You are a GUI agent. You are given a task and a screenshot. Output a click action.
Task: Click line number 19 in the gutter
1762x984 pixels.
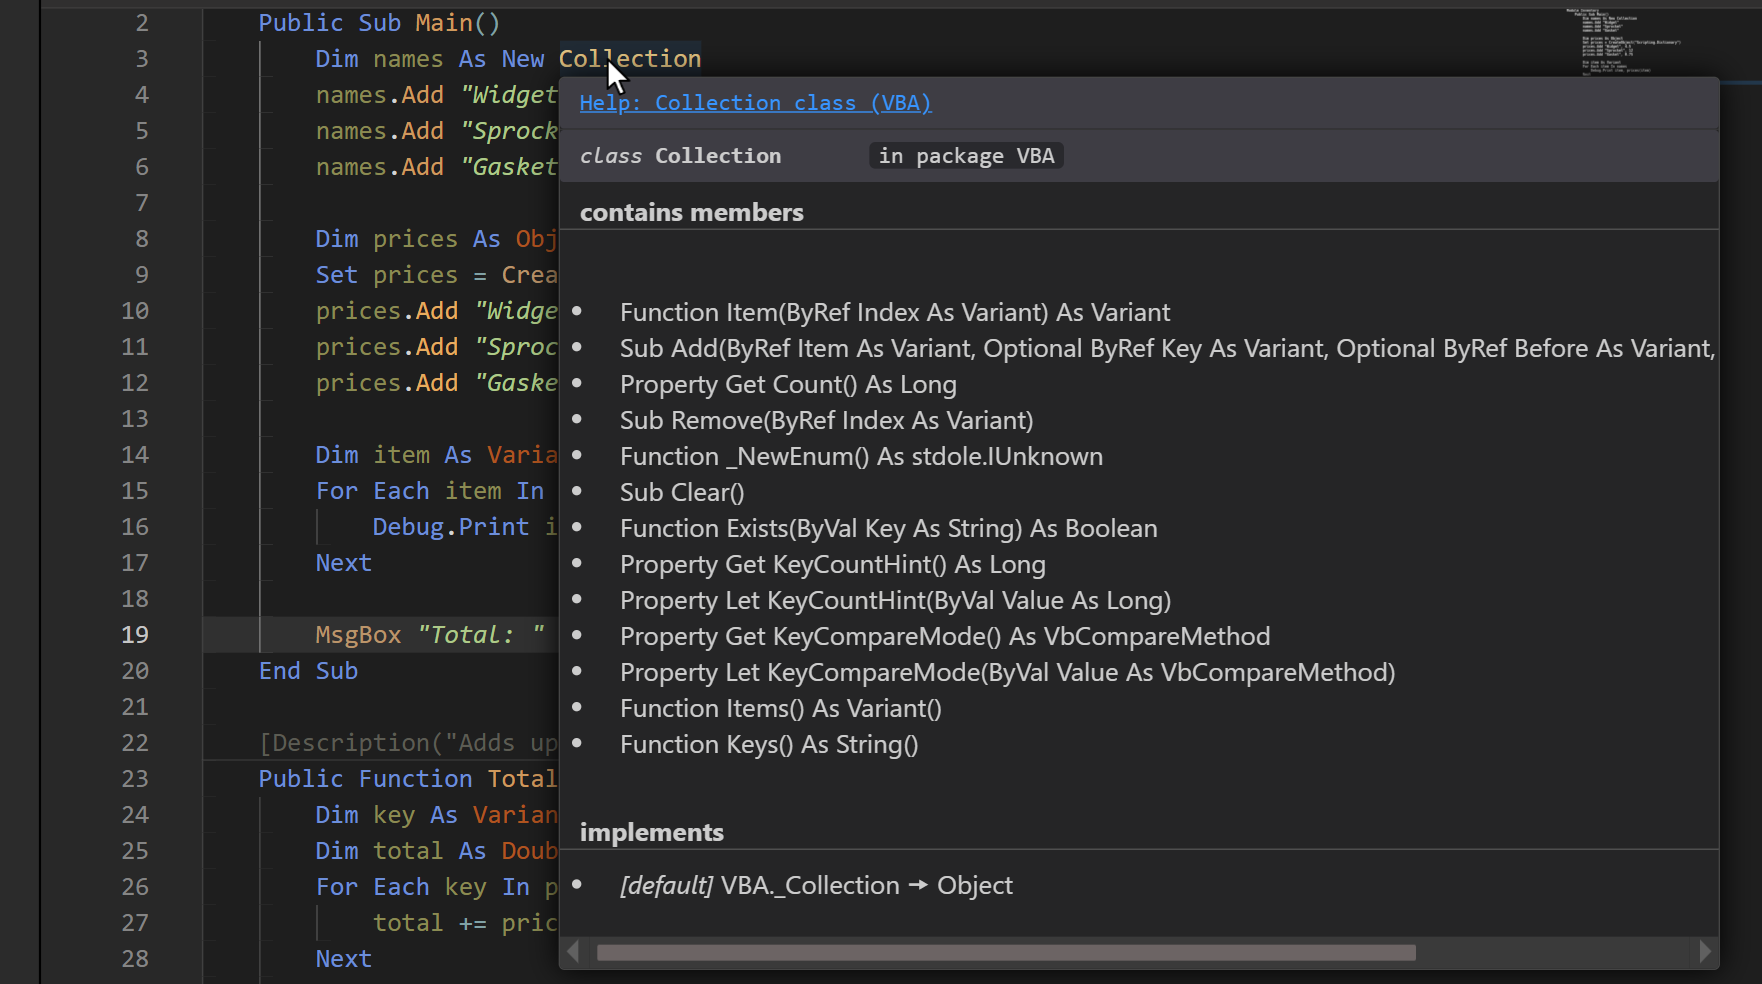[x=135, y=635]
